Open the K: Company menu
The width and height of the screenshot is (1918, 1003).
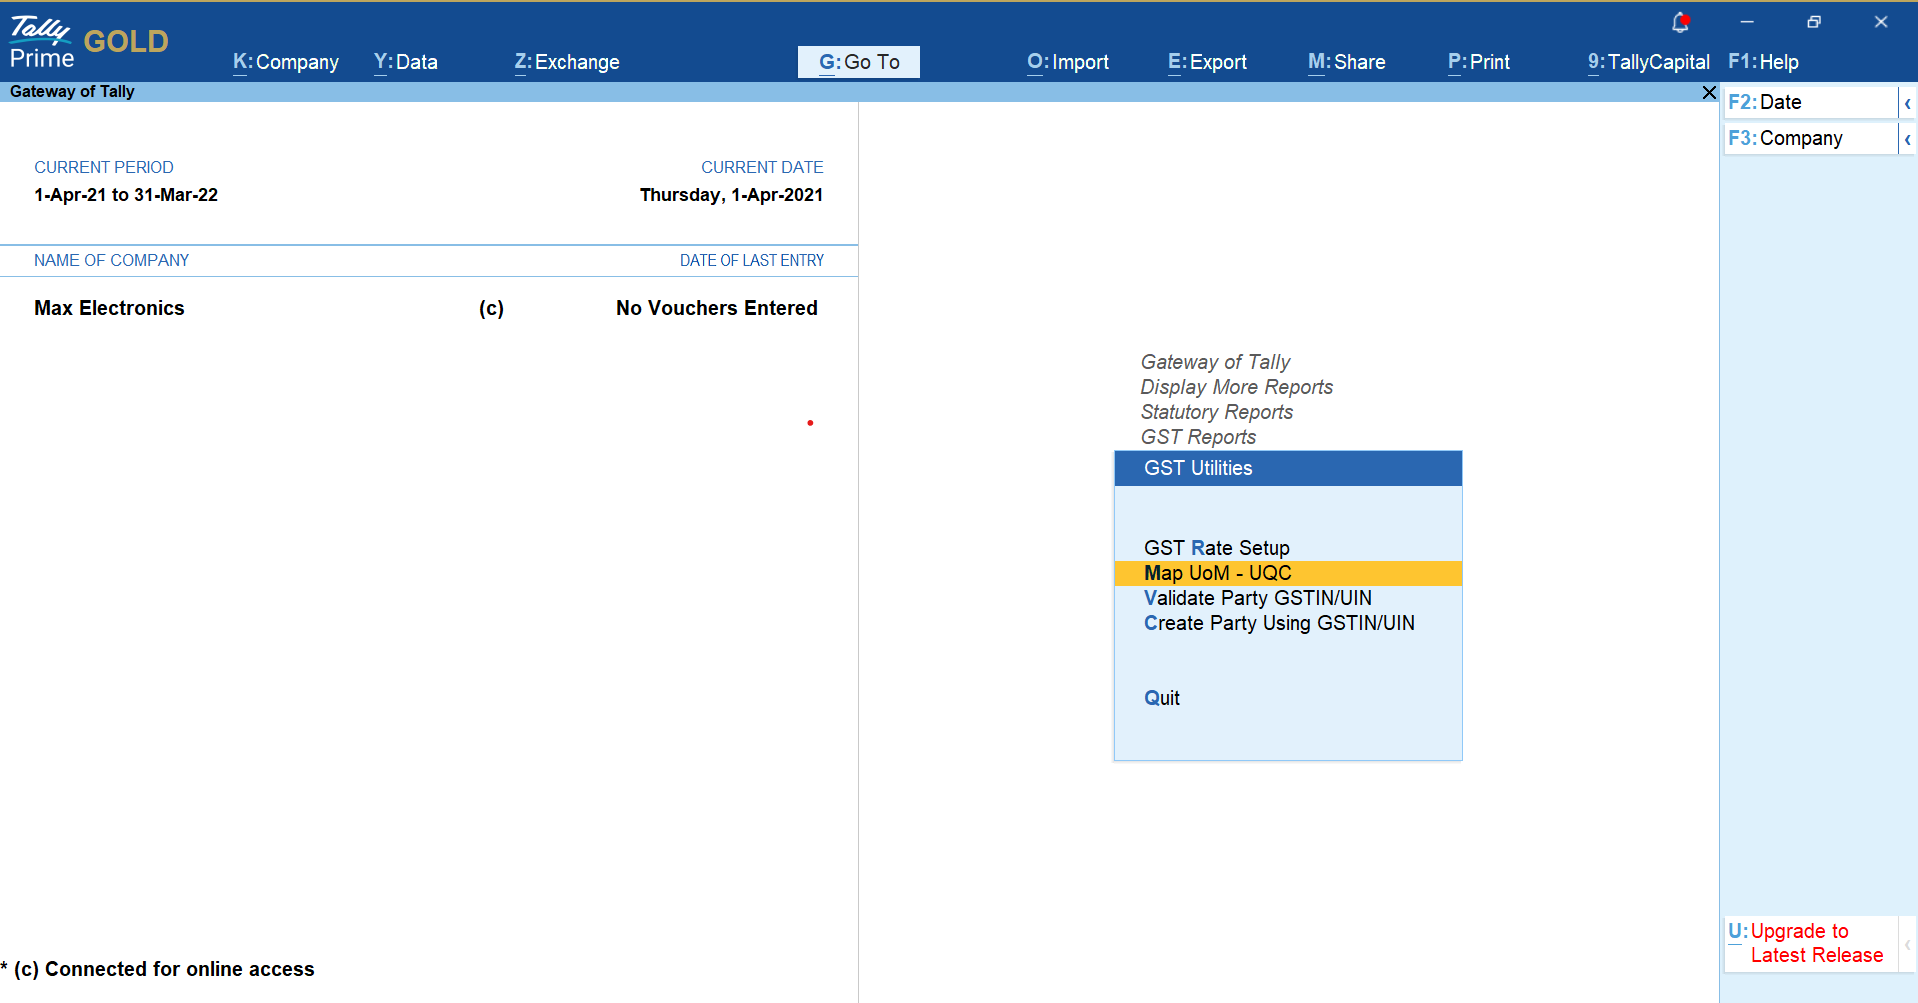point(286,62)
